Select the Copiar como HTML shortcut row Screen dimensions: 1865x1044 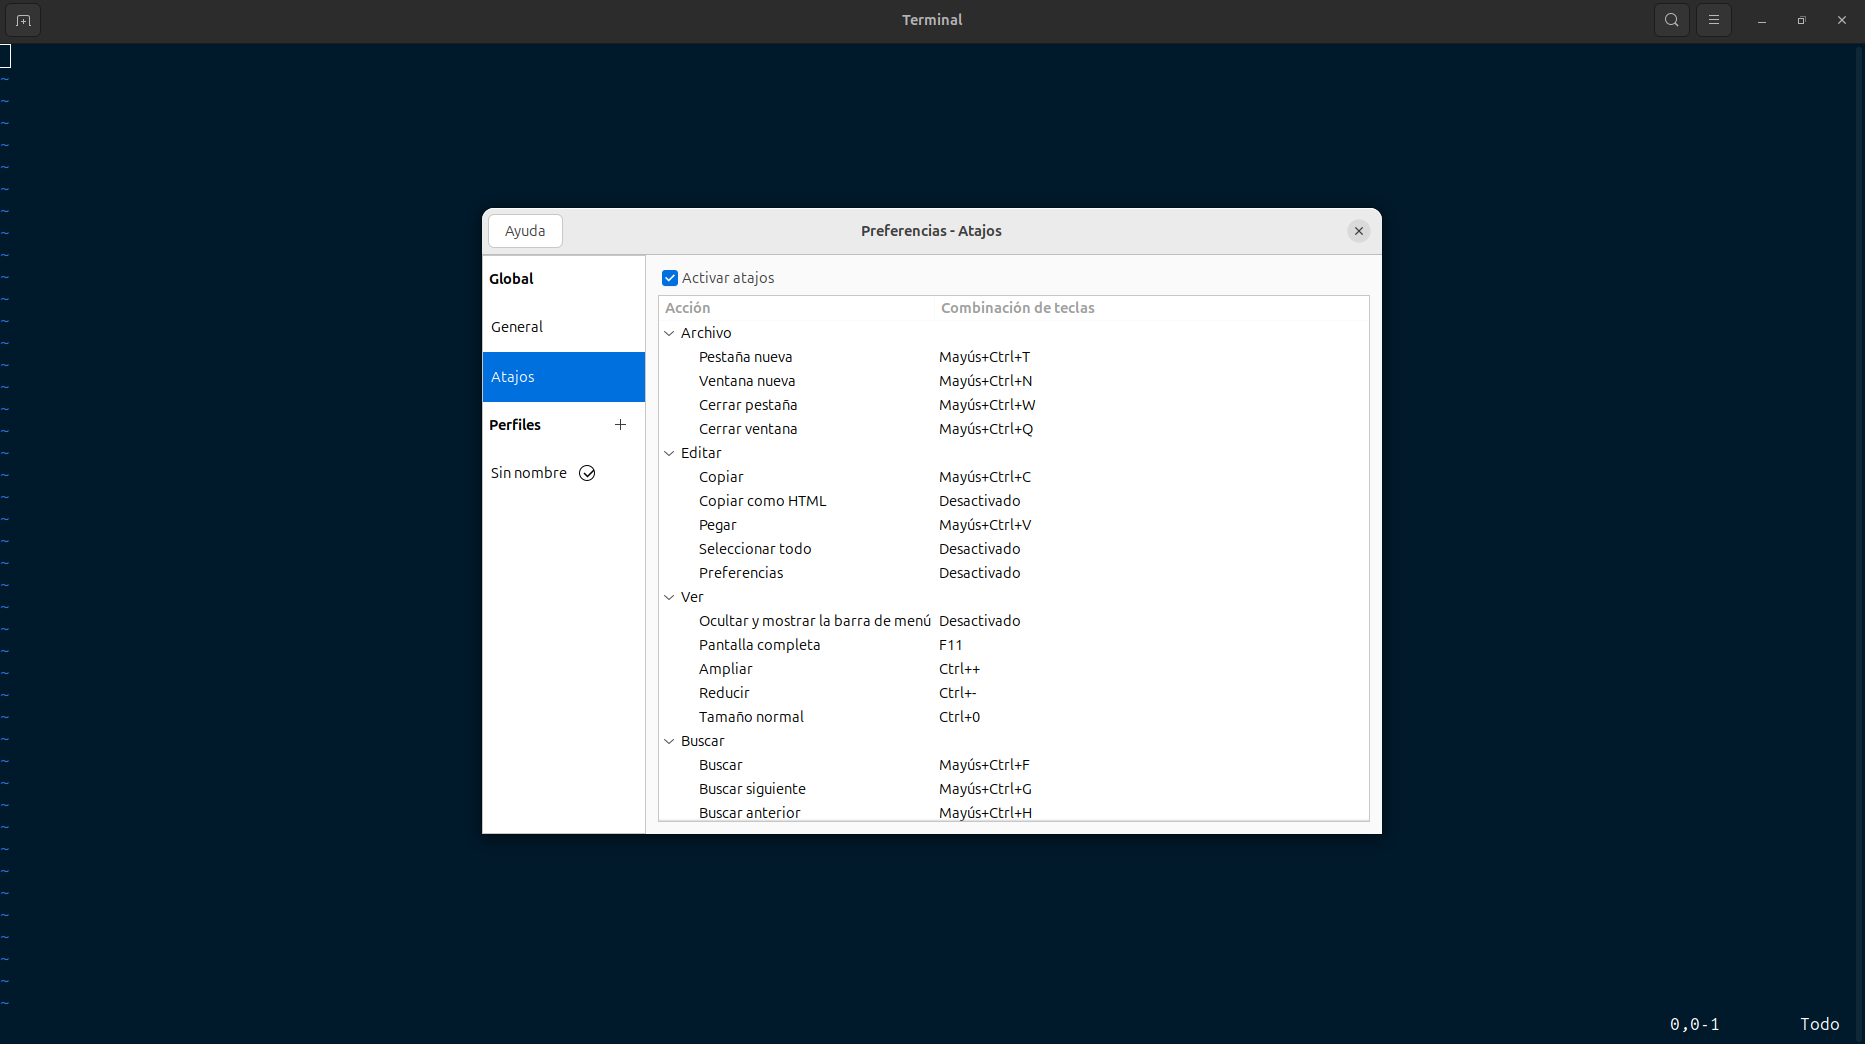click(x=762, y=501)
